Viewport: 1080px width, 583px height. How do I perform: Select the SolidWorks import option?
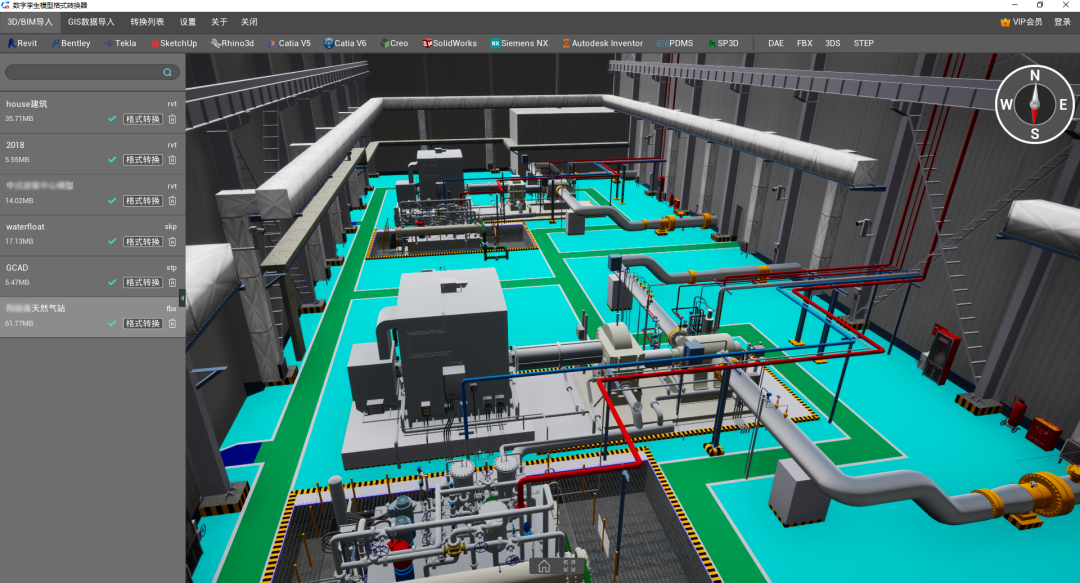click(449, 43)
